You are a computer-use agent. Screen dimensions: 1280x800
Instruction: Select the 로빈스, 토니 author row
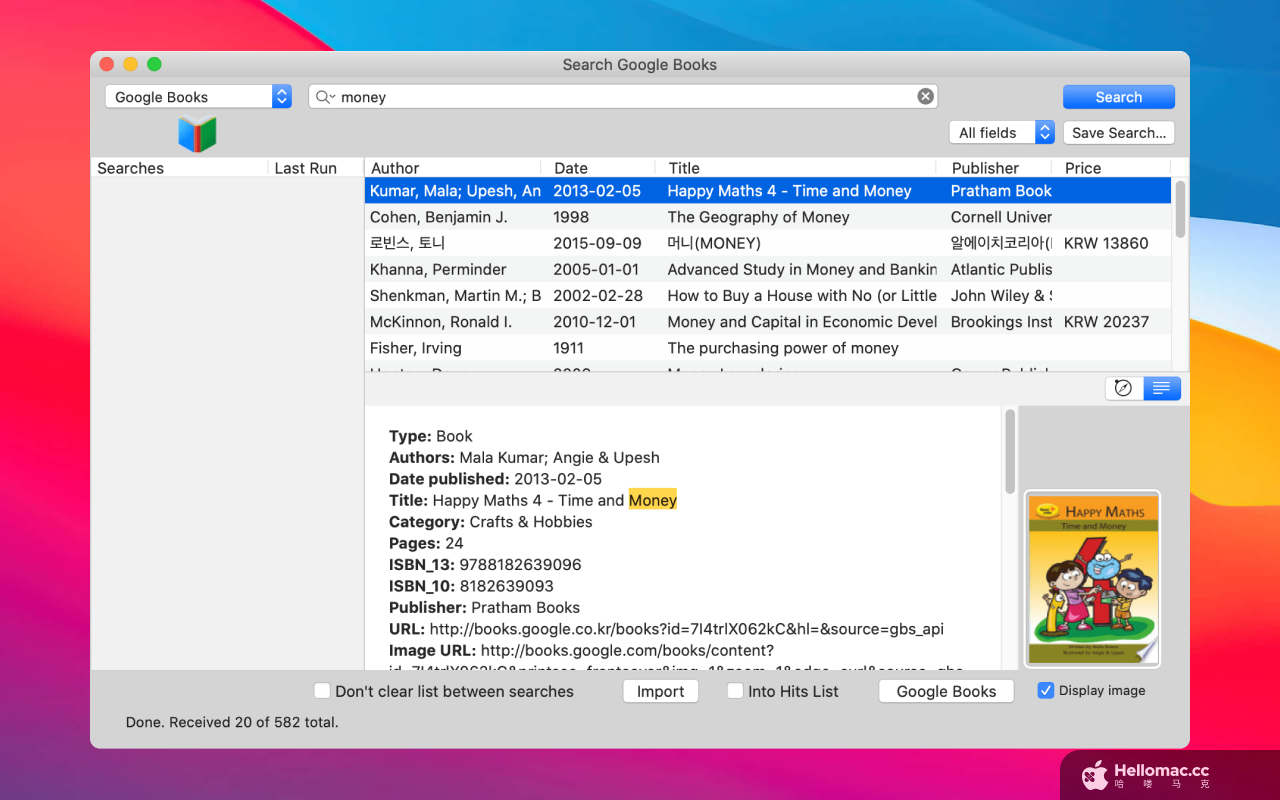pos(768,243)
